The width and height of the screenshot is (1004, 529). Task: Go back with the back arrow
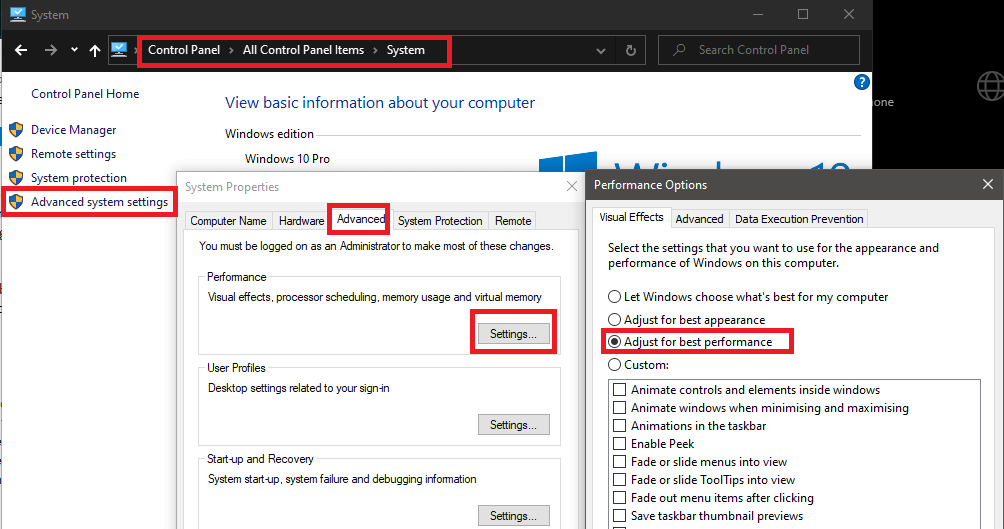coord(20,50)
